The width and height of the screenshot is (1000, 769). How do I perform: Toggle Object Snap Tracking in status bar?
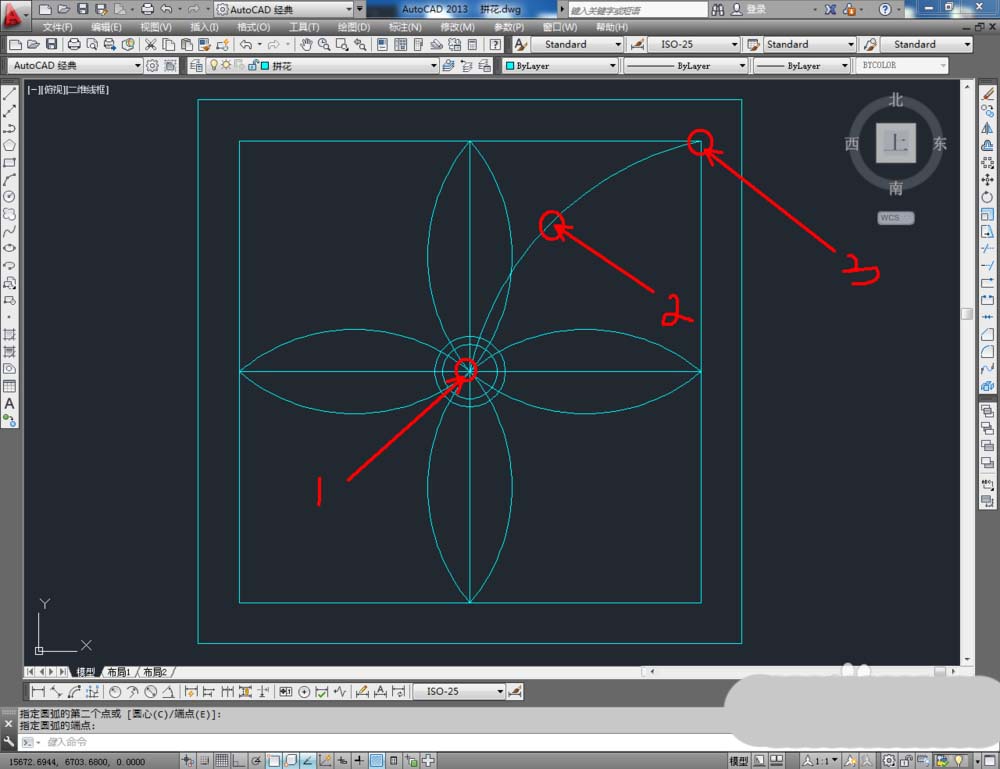click(x=307, y=761)
